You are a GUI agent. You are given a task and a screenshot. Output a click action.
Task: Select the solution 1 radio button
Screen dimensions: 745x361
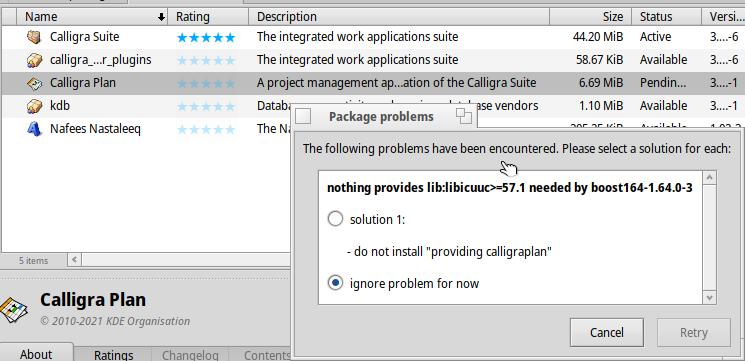click(335, 219)
